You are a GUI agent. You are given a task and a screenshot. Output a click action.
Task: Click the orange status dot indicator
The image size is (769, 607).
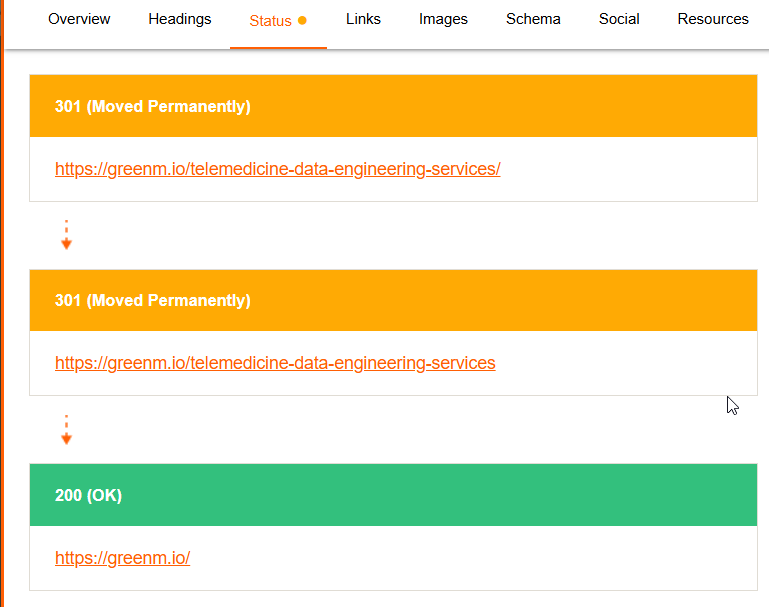pos(302,20)
